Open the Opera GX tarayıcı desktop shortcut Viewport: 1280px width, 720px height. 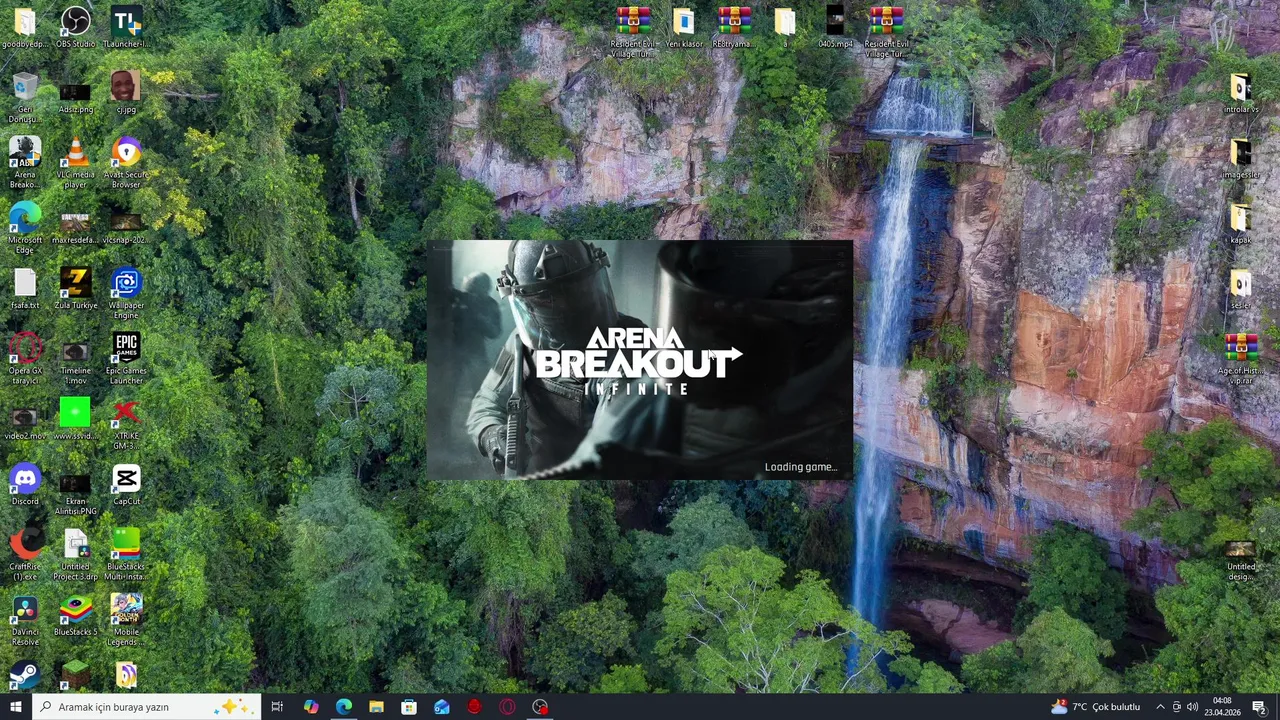tap(25, 358)
